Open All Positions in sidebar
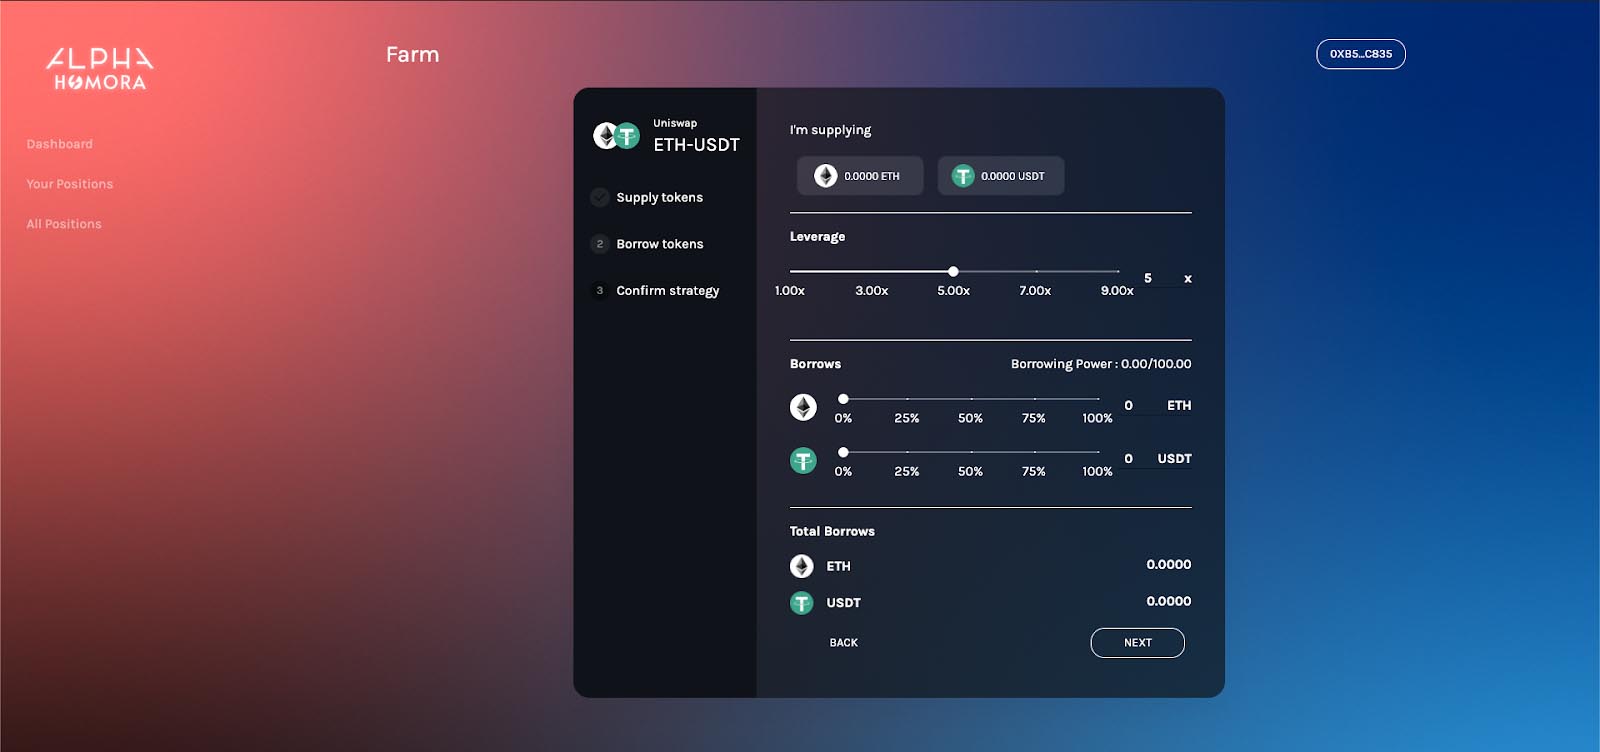 tap(64, 224)
